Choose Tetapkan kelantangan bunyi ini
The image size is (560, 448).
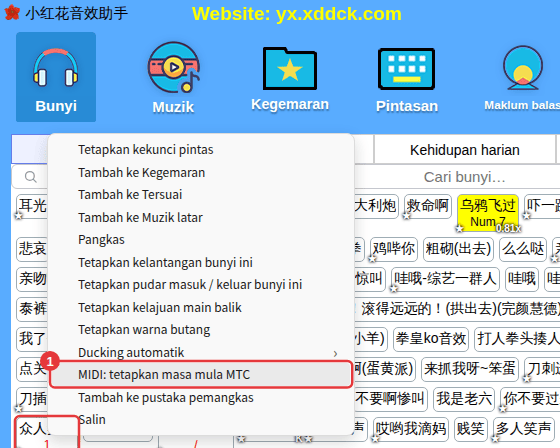coord(201,262)
